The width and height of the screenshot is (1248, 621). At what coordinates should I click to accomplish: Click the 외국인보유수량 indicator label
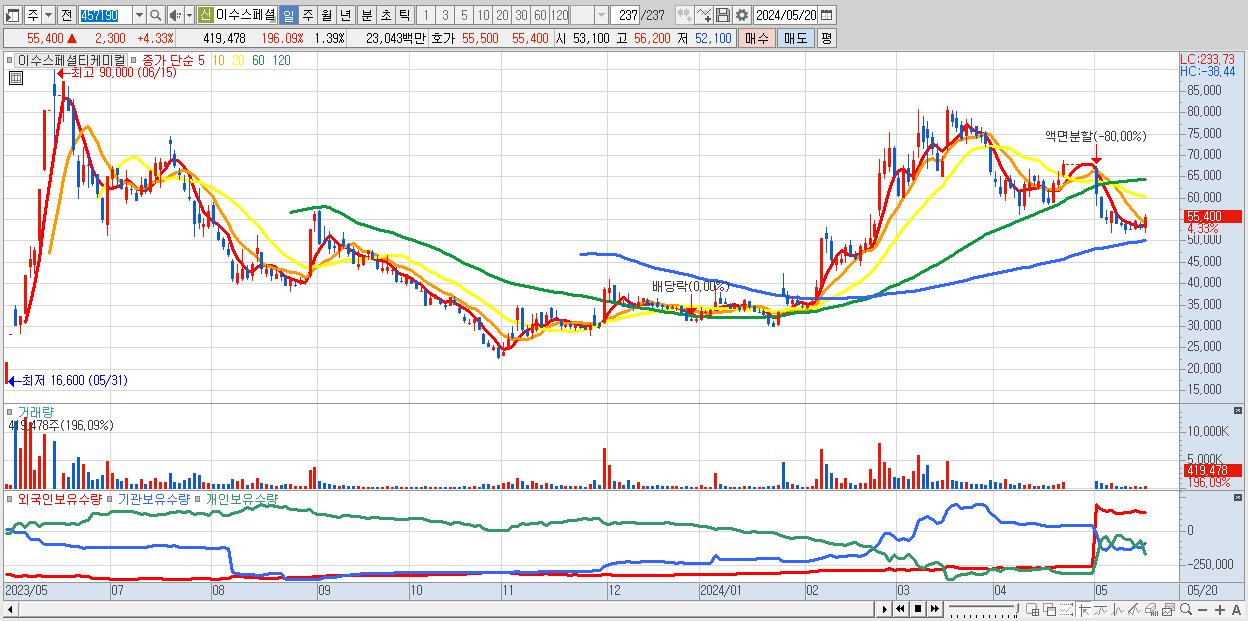(60, 498)
